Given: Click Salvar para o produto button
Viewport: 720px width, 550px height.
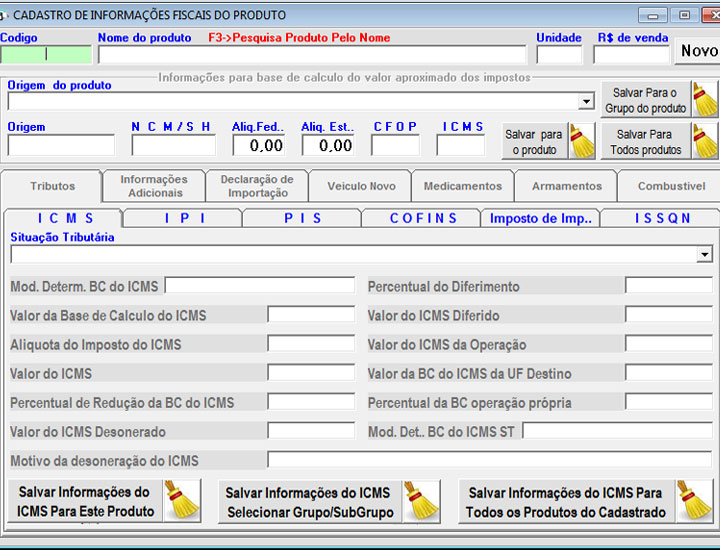Looking at the screenshot, I should tap(534, 141).
